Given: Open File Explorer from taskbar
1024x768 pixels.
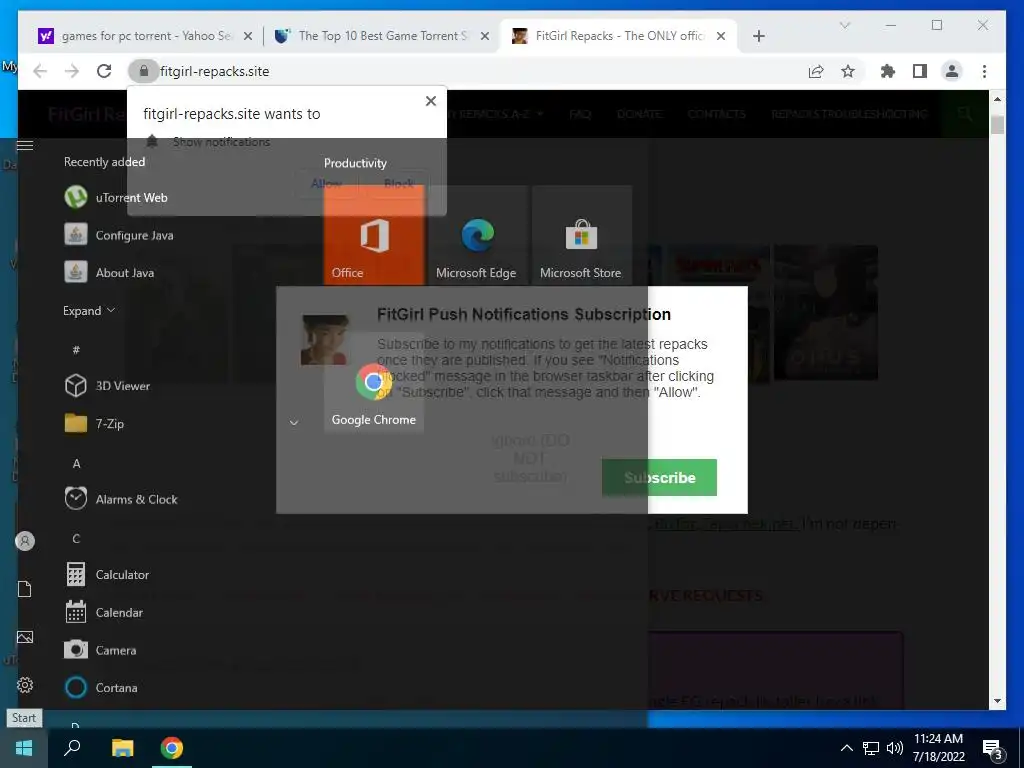Looking at the screenshot, I should [123, 748].
